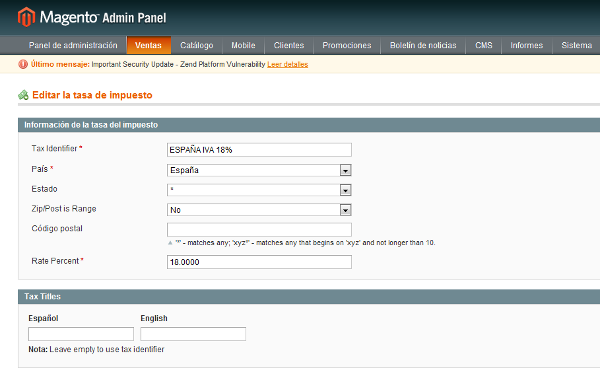600x376 pixels.
Task: Click the red alert icon beside Último mensaje
Action: [23, 64]
